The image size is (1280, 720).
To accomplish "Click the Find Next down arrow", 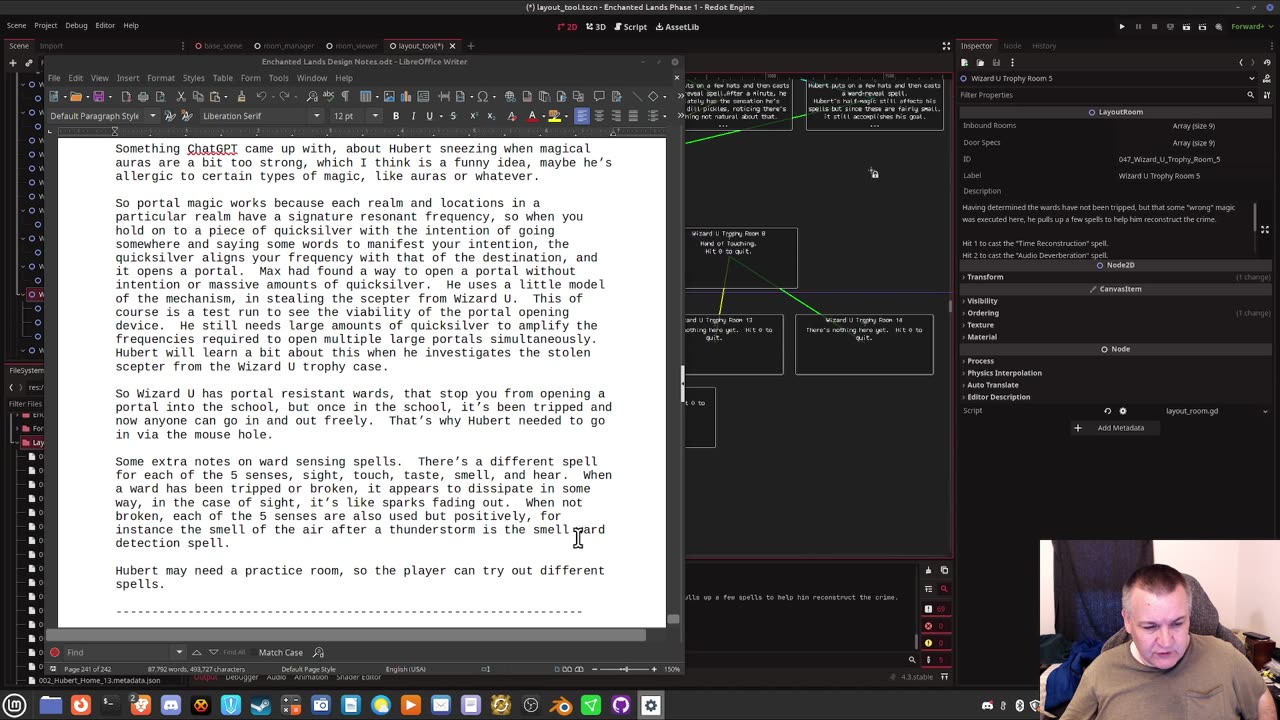I will (x=212, y=652).
